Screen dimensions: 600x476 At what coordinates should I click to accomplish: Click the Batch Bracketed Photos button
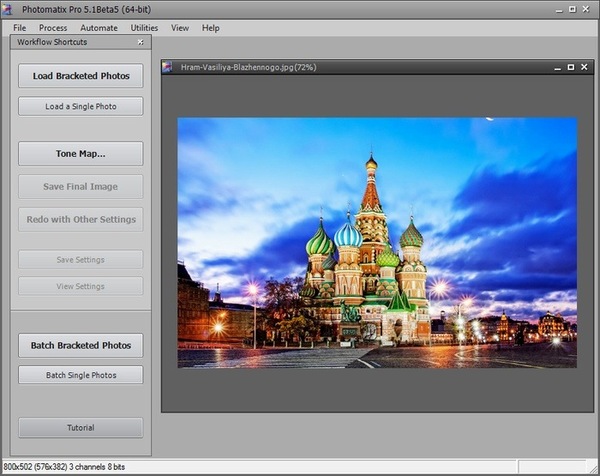click(81, 345)
